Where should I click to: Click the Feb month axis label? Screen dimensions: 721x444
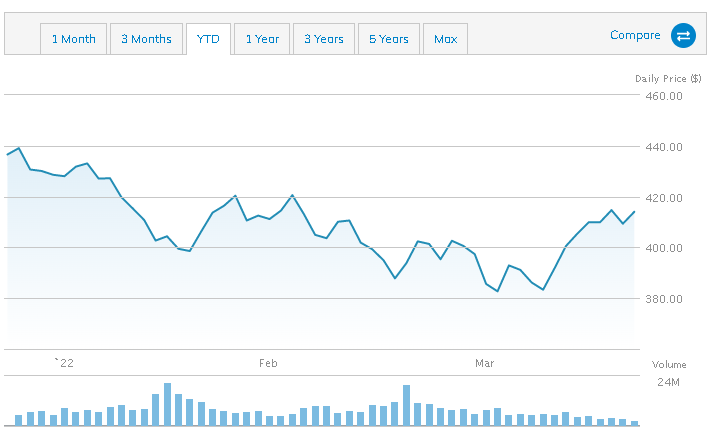(x=268, y=363)
